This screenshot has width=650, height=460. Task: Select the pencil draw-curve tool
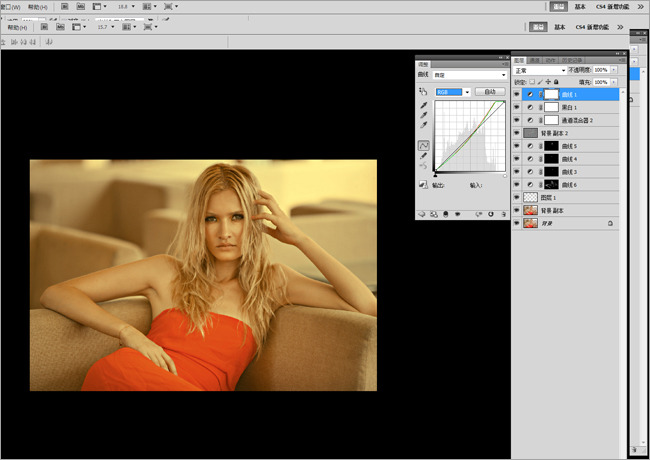click(423, 156)
